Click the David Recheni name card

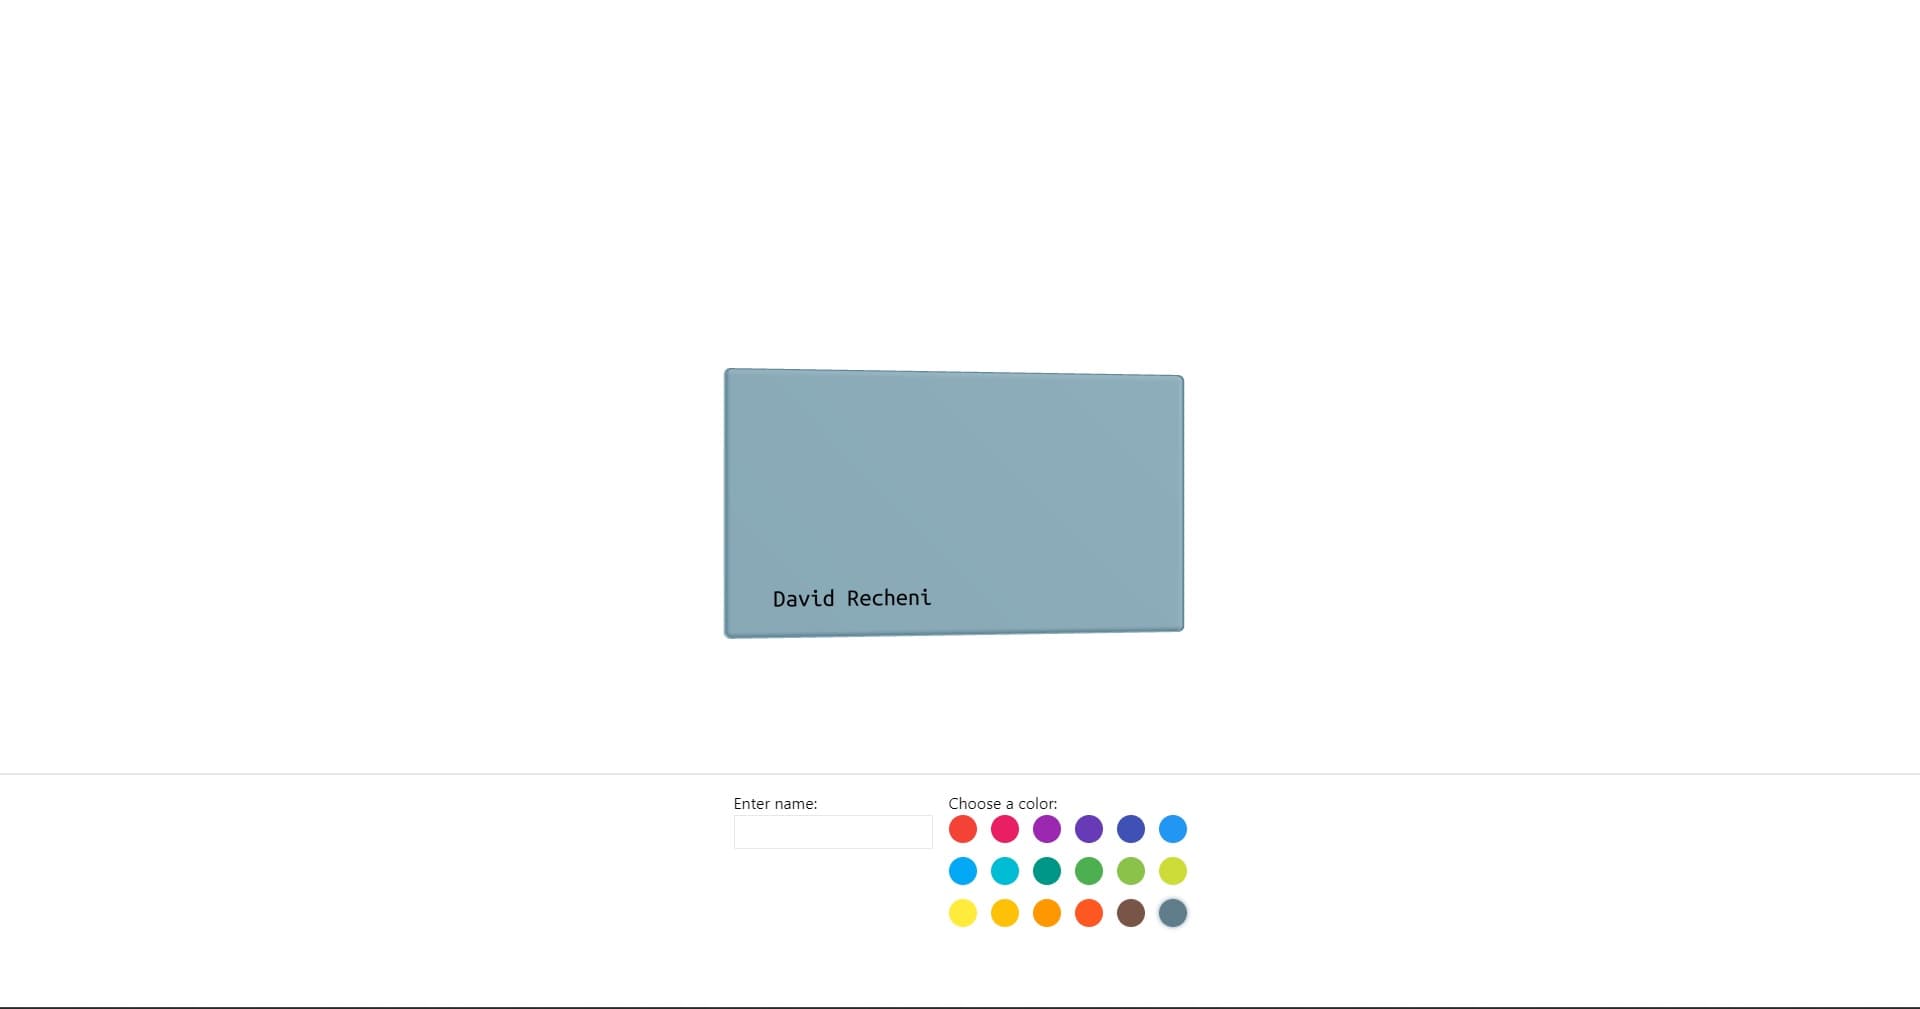coord(952,500)
